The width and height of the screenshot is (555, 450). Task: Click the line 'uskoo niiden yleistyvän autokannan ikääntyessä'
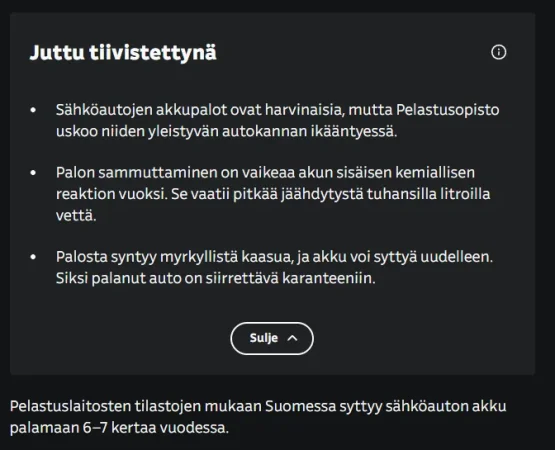226,131
